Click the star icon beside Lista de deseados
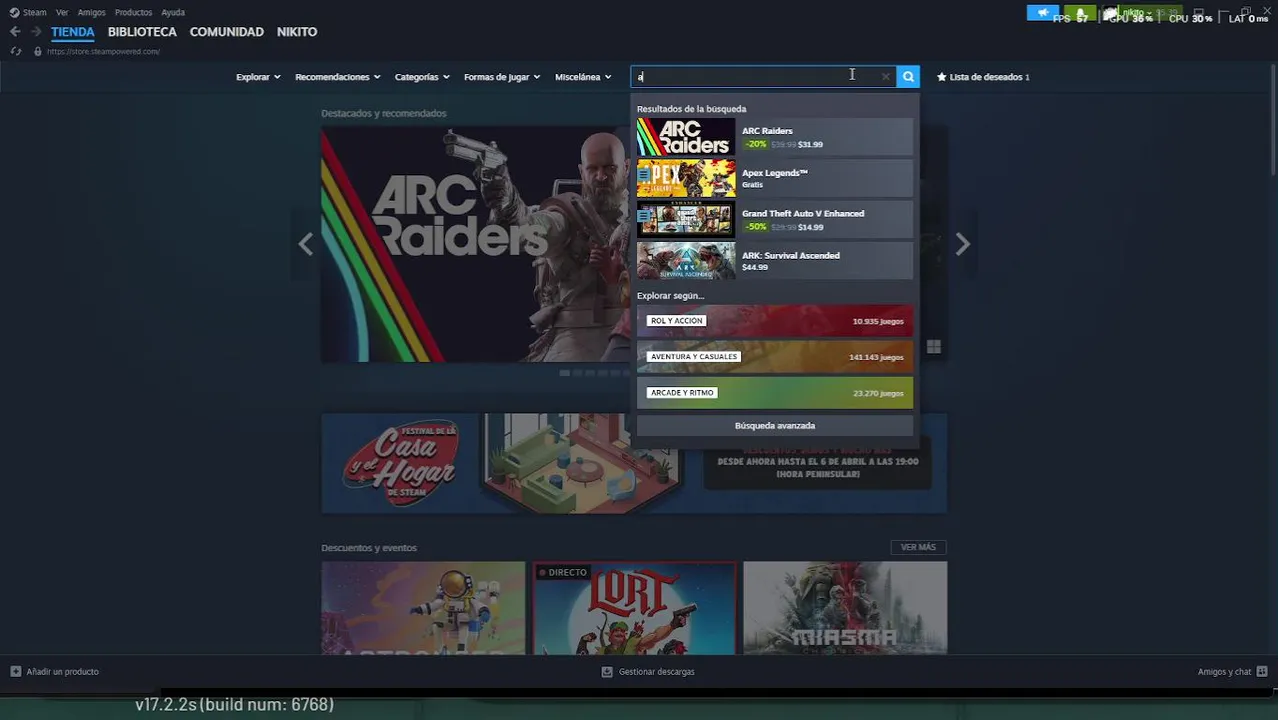 (x=941, y=77)
